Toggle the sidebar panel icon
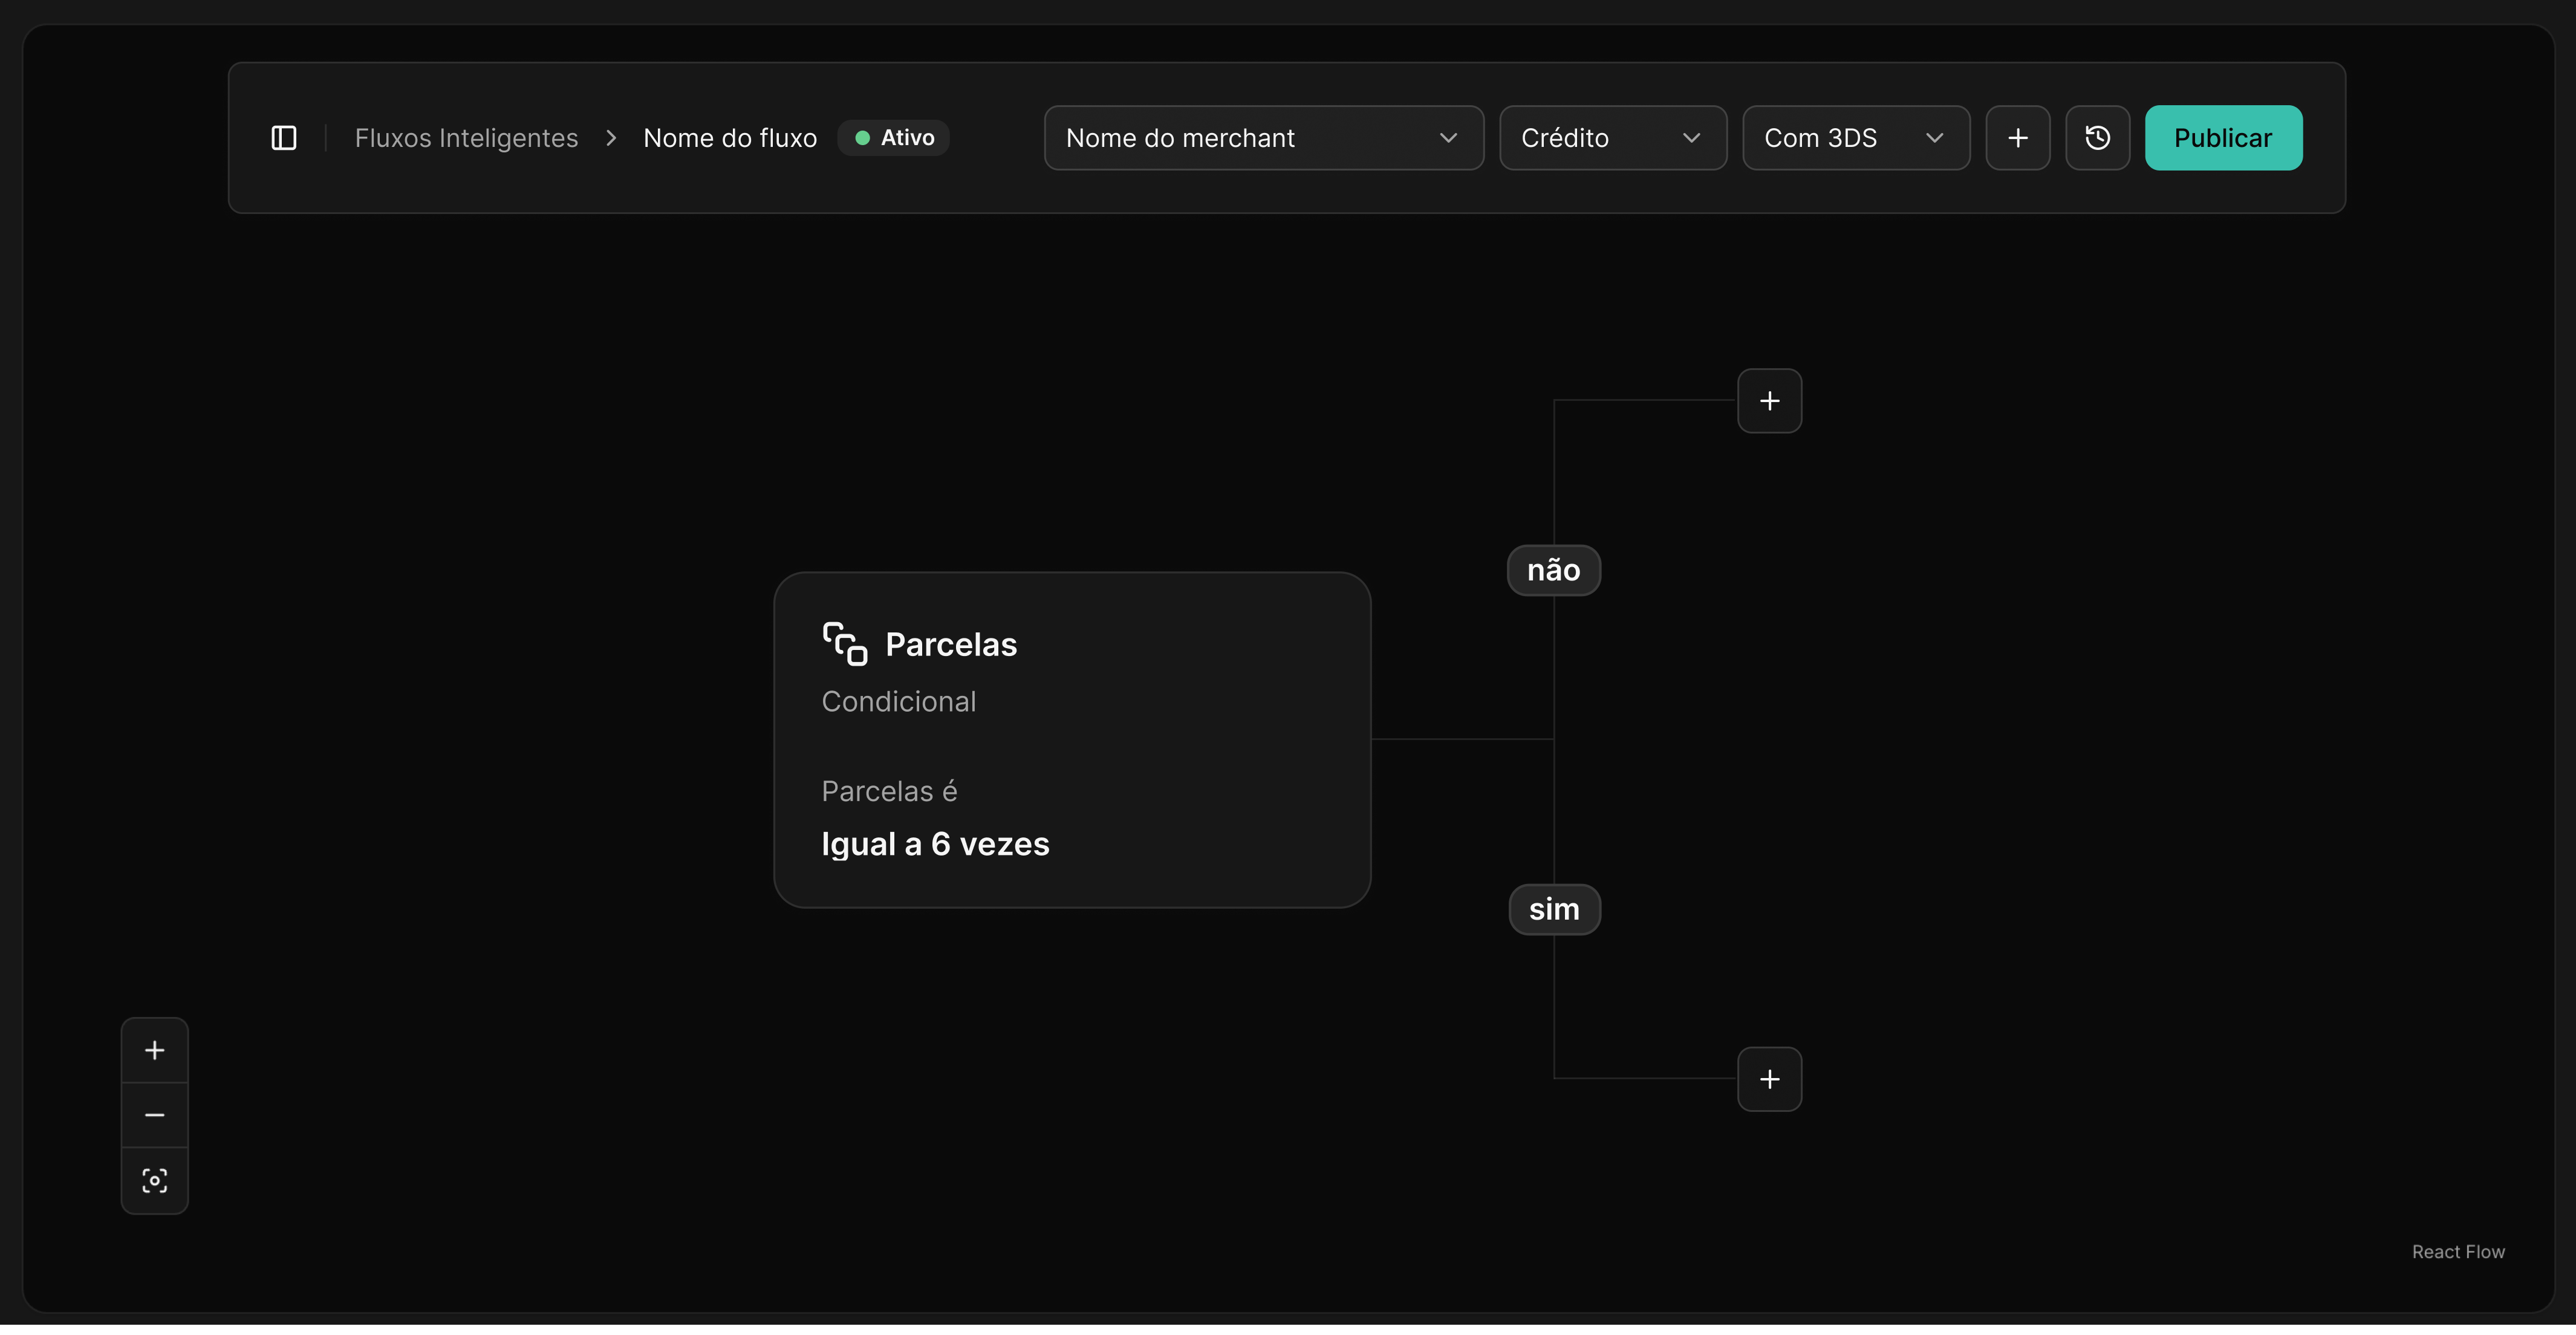 [x=284, y=138]
